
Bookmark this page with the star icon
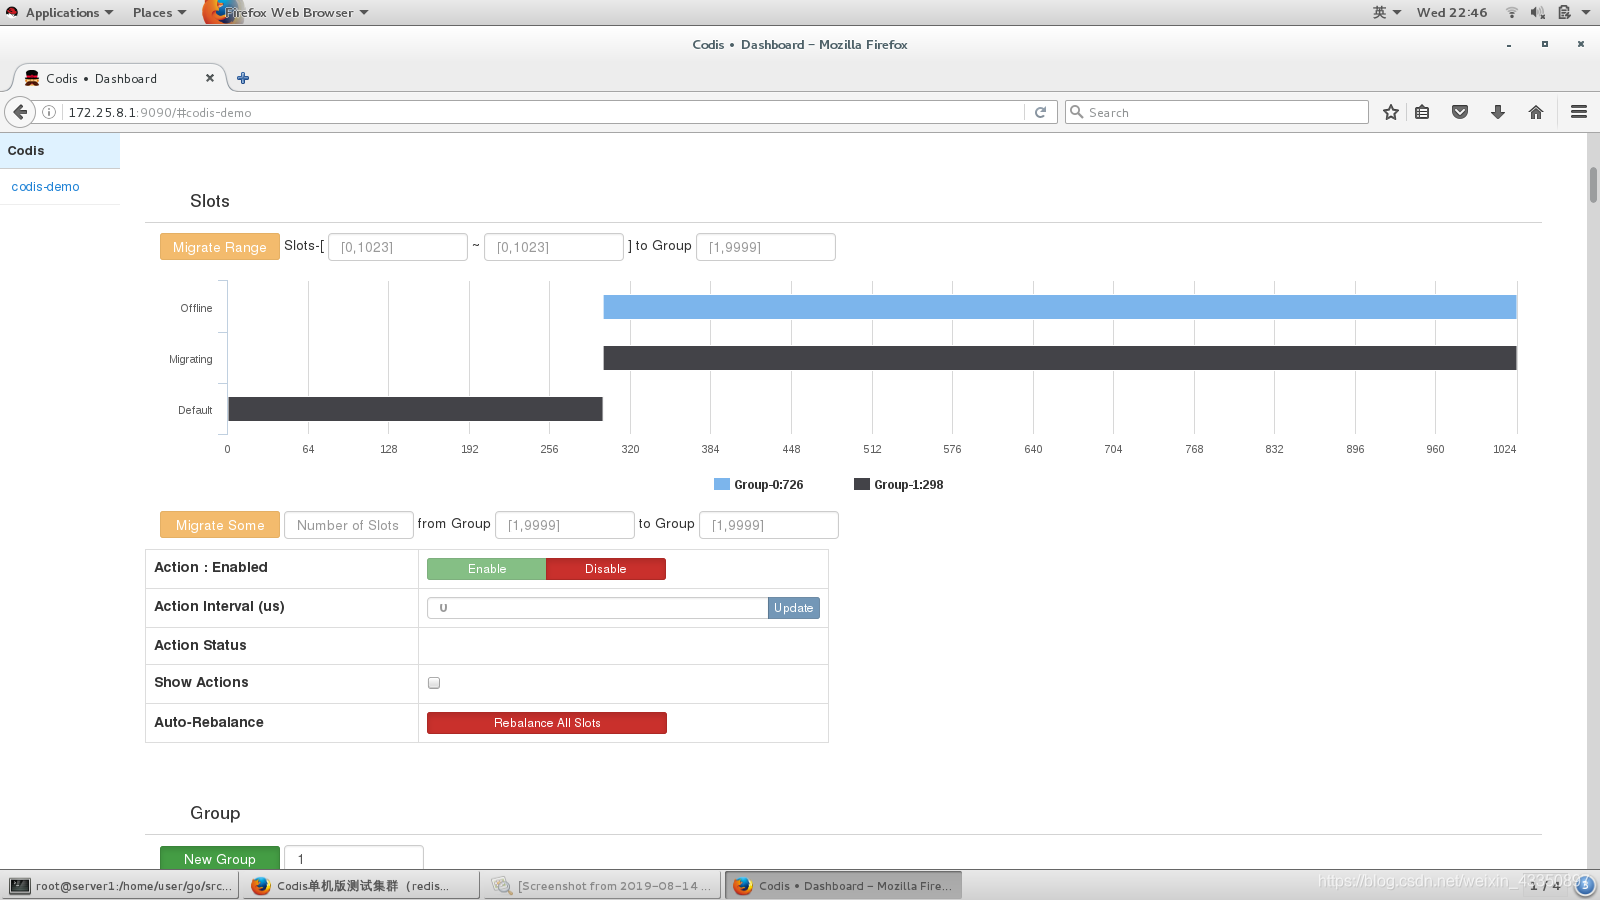pyautogui.click(x=1390, y=112)
